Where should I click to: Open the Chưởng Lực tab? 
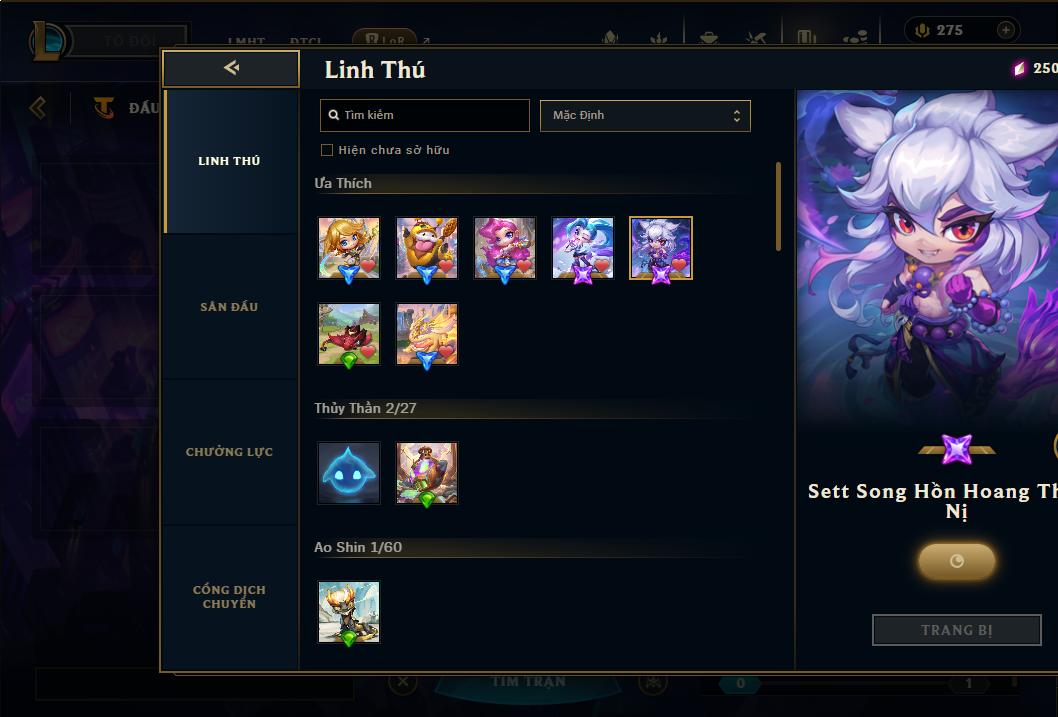coord(229,452)
